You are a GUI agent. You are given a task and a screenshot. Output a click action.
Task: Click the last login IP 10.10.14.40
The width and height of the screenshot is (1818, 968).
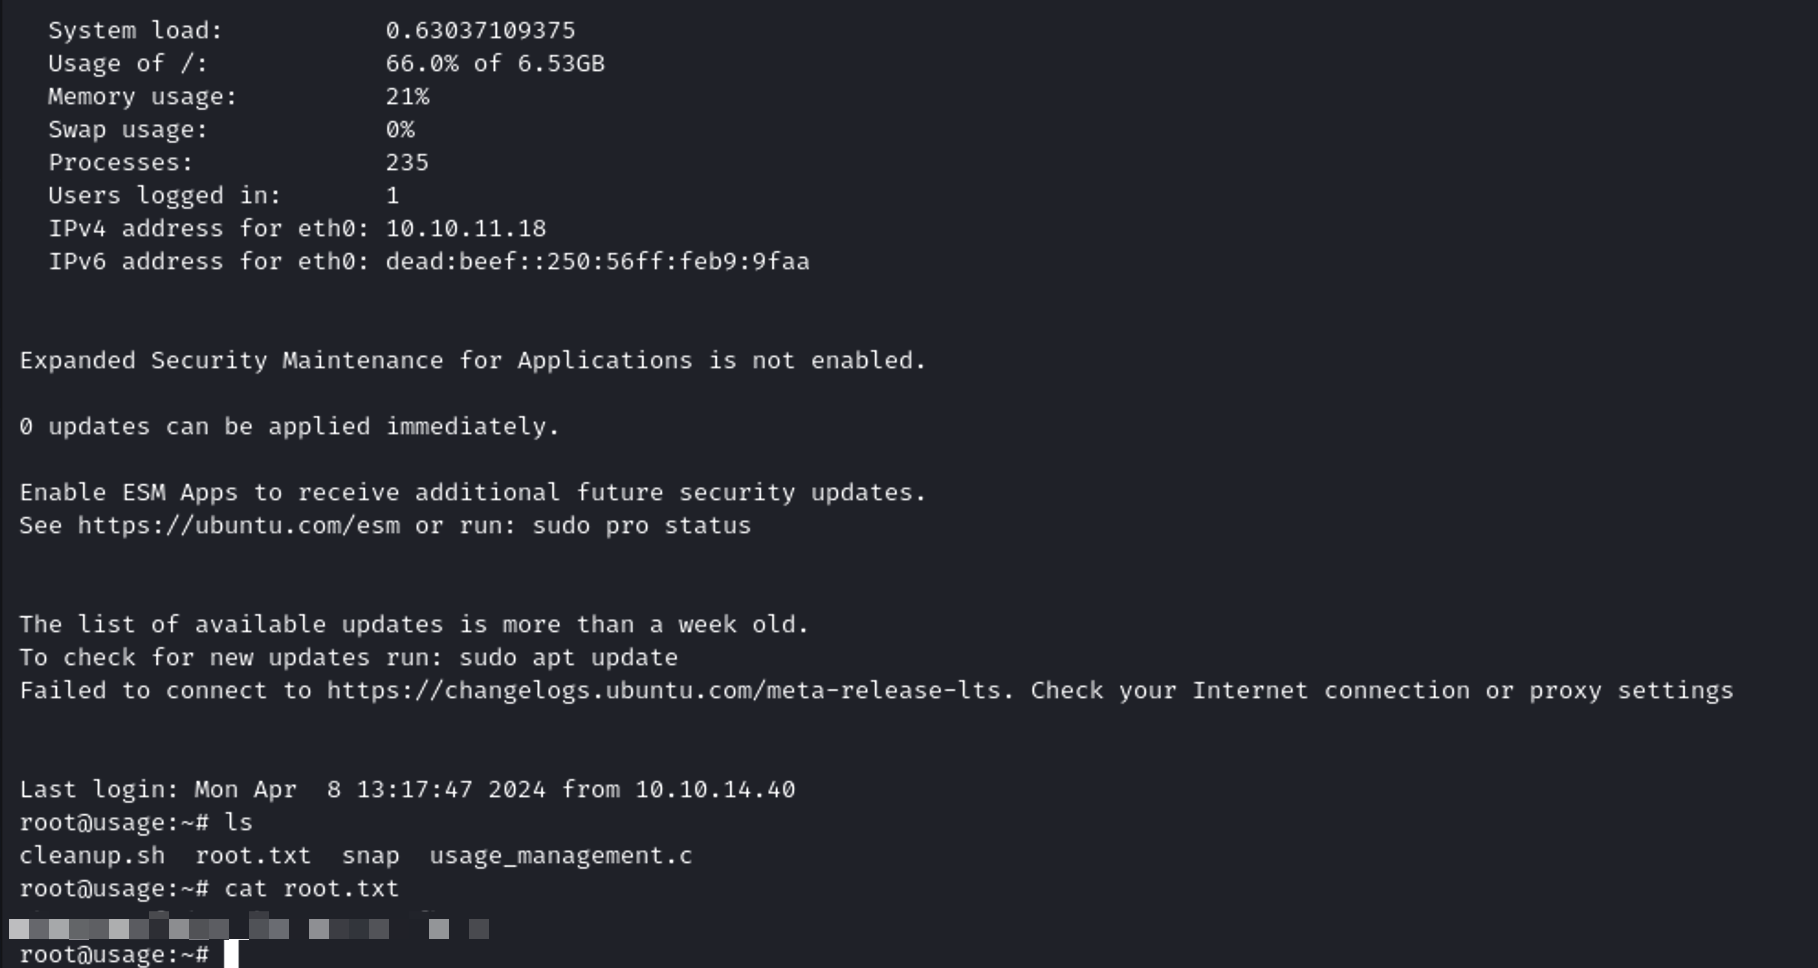tap(715, 790)
